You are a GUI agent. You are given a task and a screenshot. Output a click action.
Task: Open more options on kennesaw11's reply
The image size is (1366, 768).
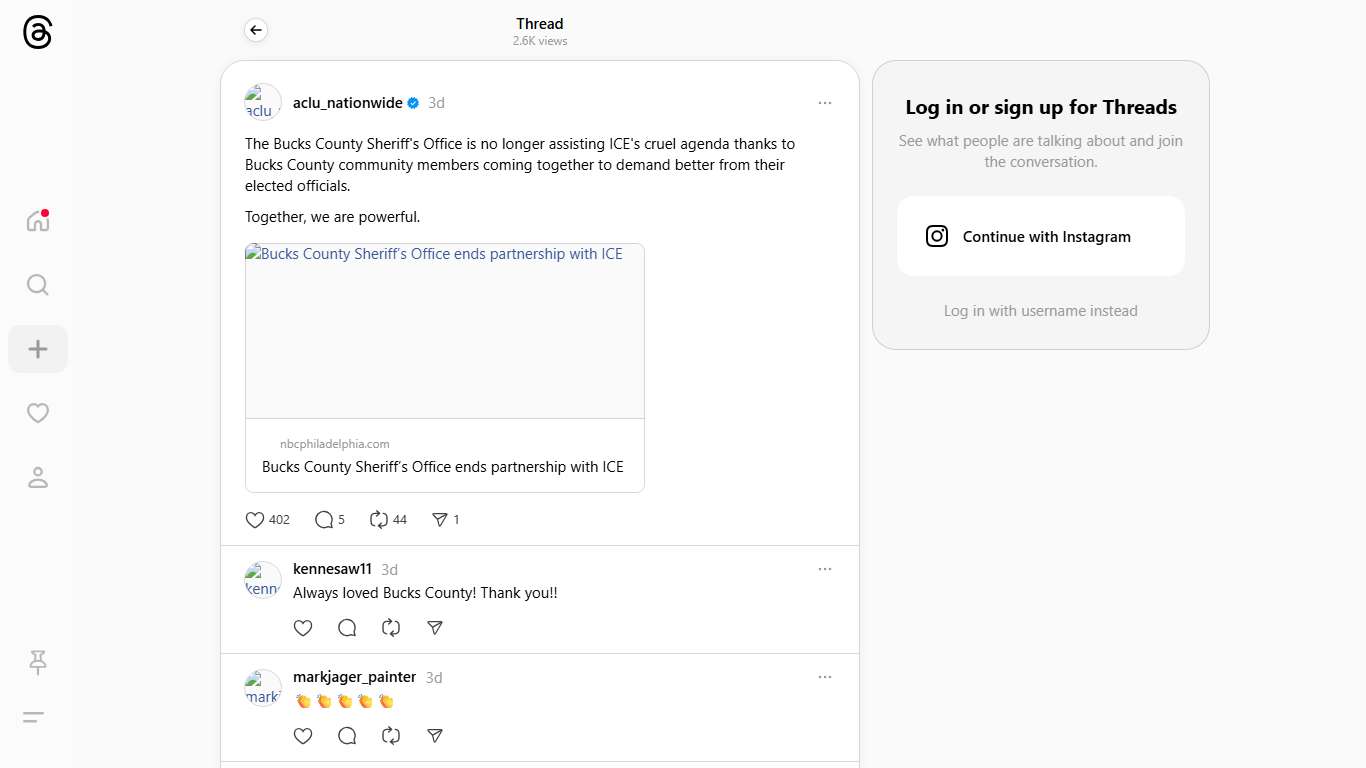coord(825,569)
